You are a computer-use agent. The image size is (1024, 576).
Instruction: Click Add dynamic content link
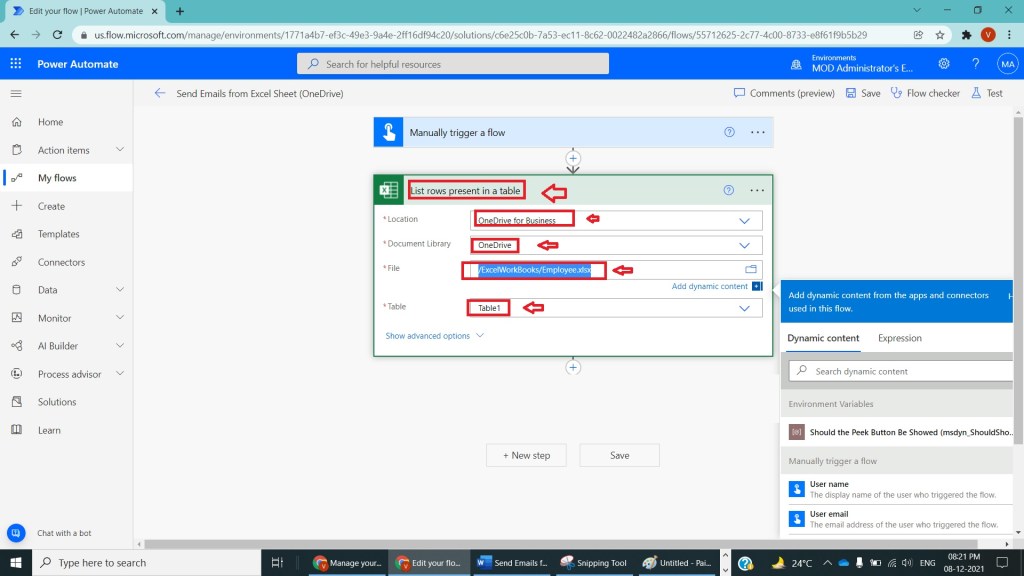pos(709,287)
